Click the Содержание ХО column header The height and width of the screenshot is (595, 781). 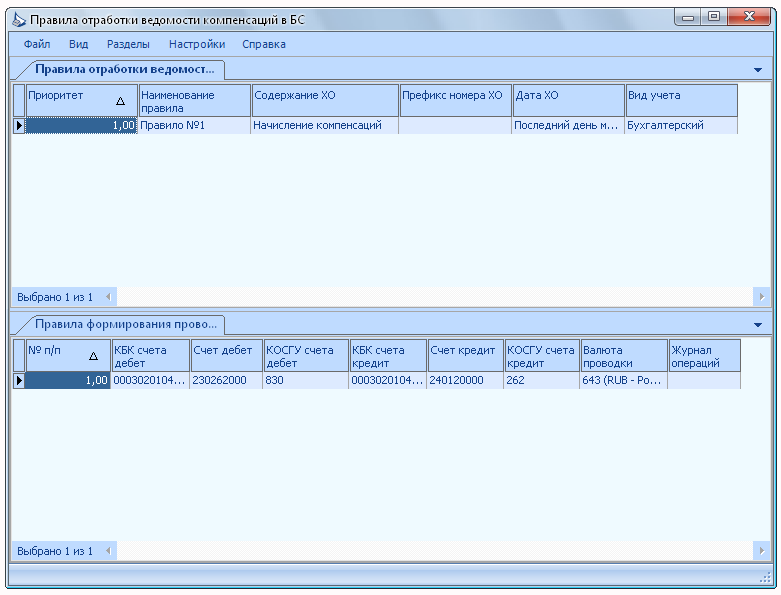[x=325, y=101]
